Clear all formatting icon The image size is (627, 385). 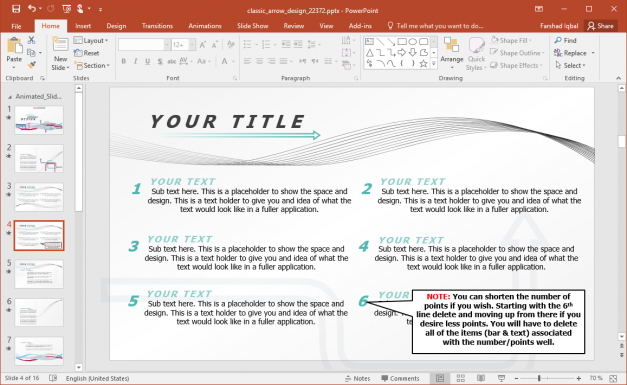pos(231,44)
